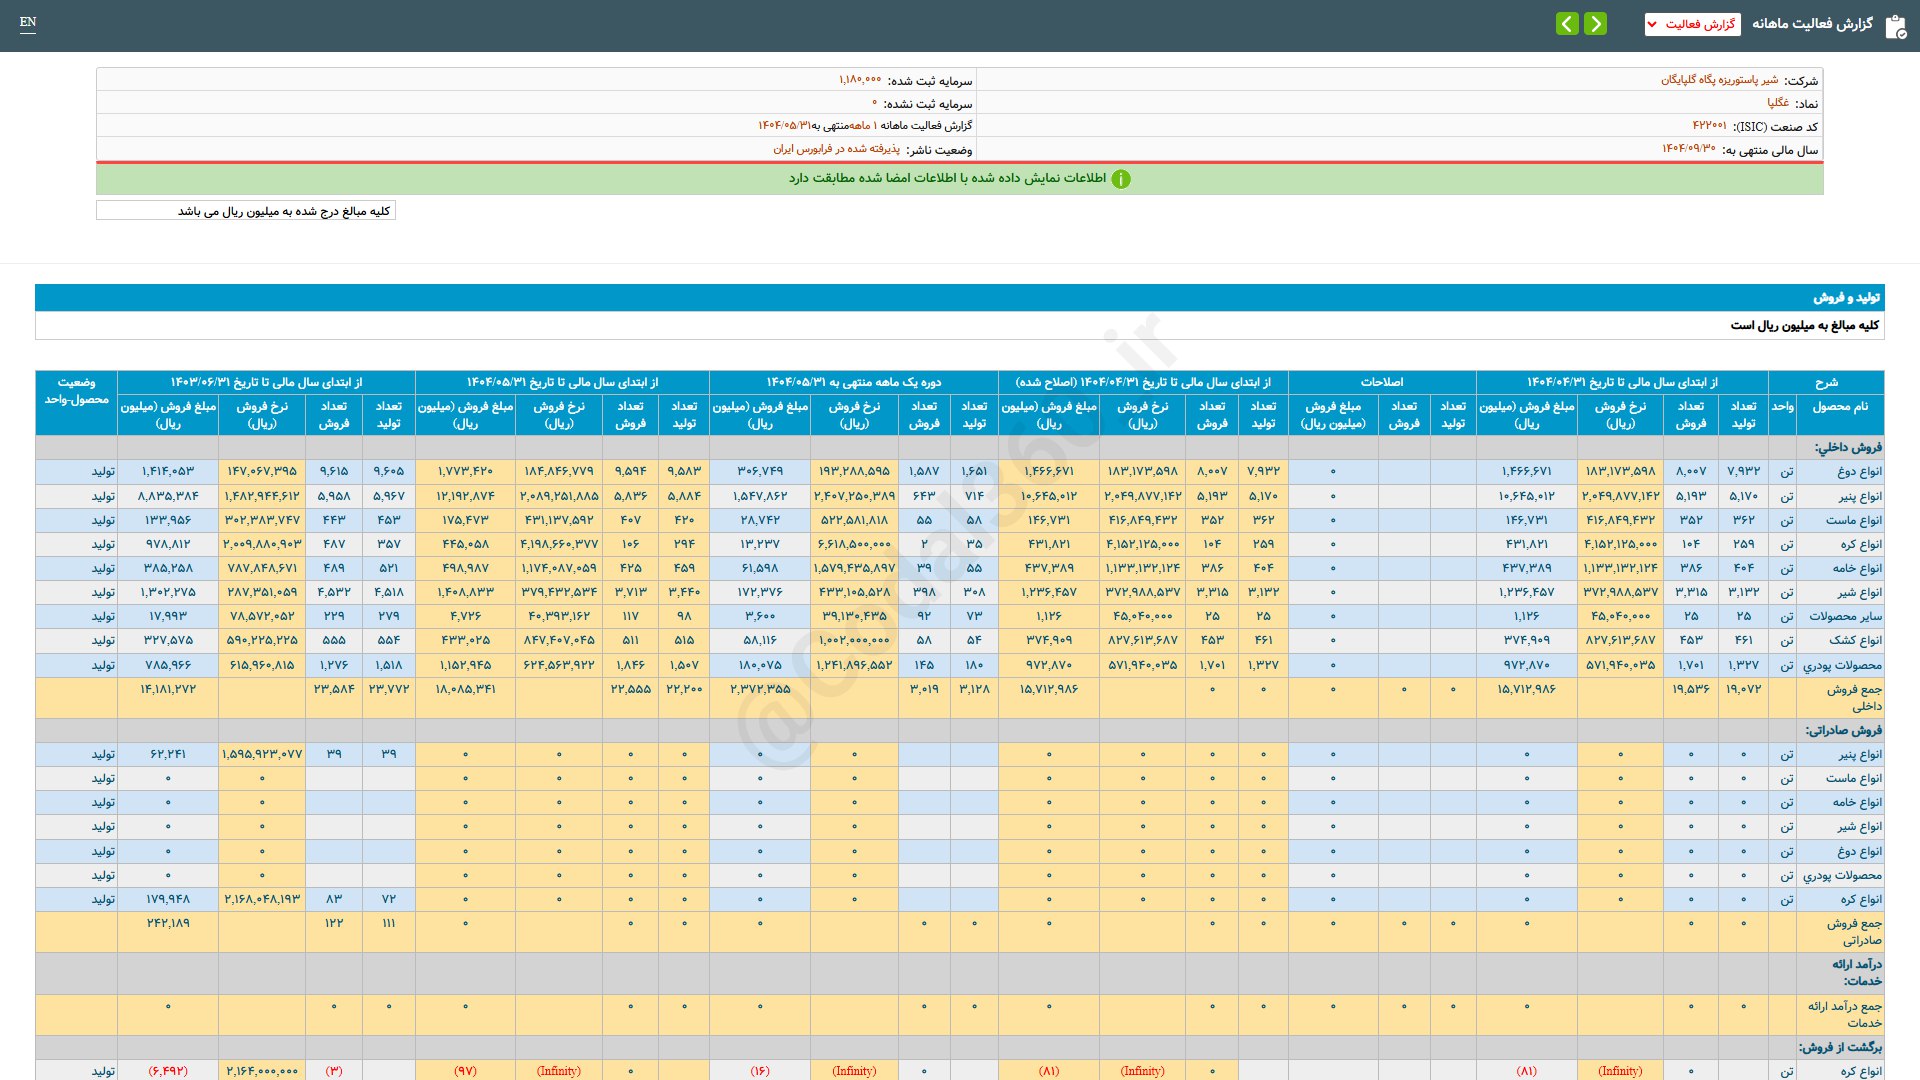This screenshot has height=1080, width=1920.
Task: Select fiscal year end date ۱۴۰۴/۰۹/۳۰
Action: tap(1689, 149)
